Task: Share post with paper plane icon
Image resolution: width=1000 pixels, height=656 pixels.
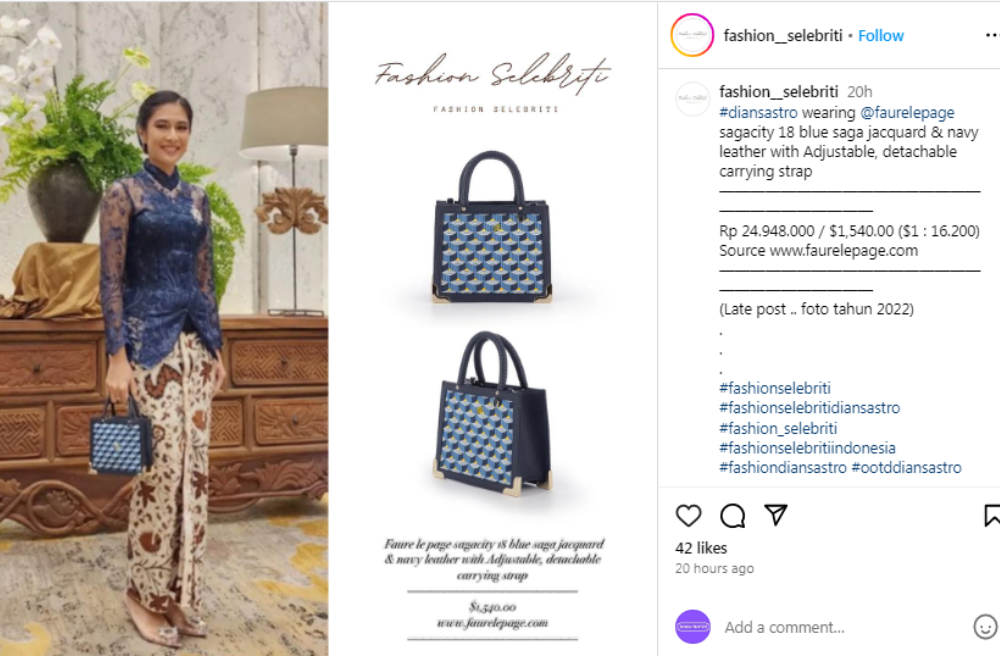Action: [776, 514]
